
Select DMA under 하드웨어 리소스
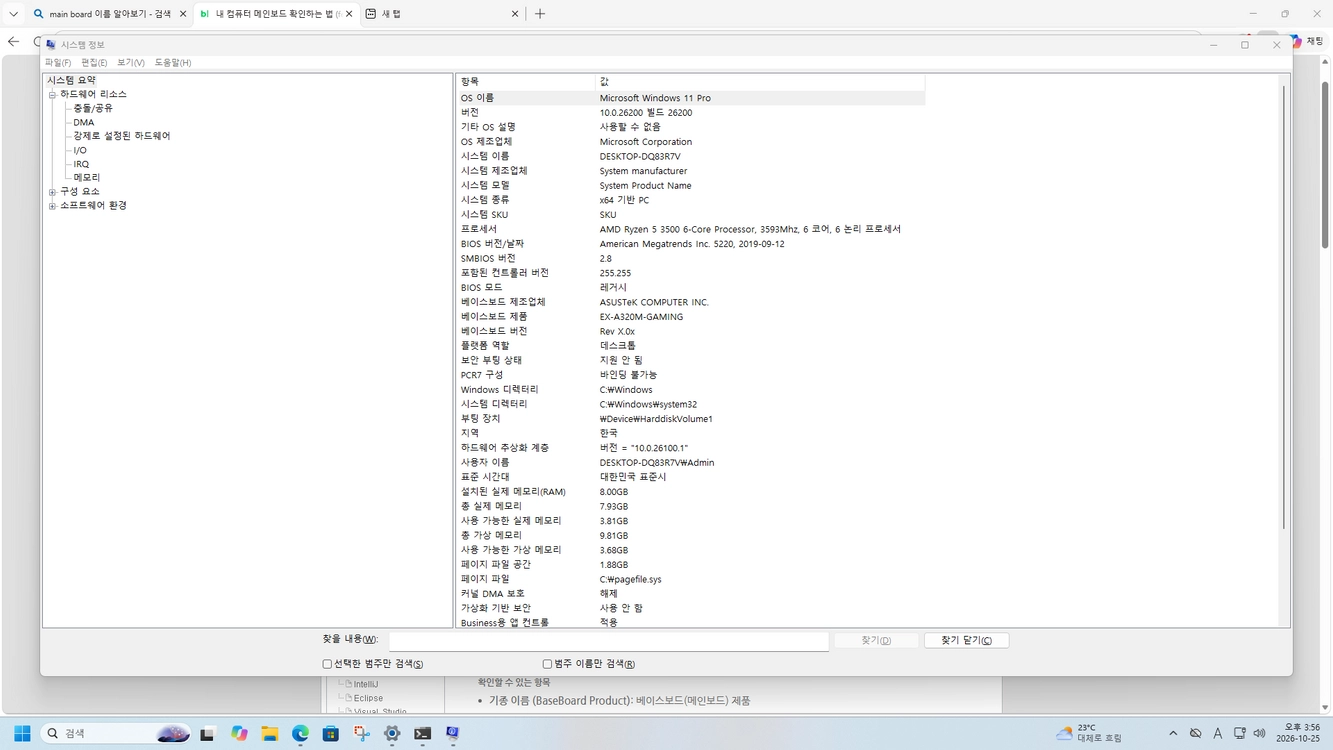coord(84,122)
